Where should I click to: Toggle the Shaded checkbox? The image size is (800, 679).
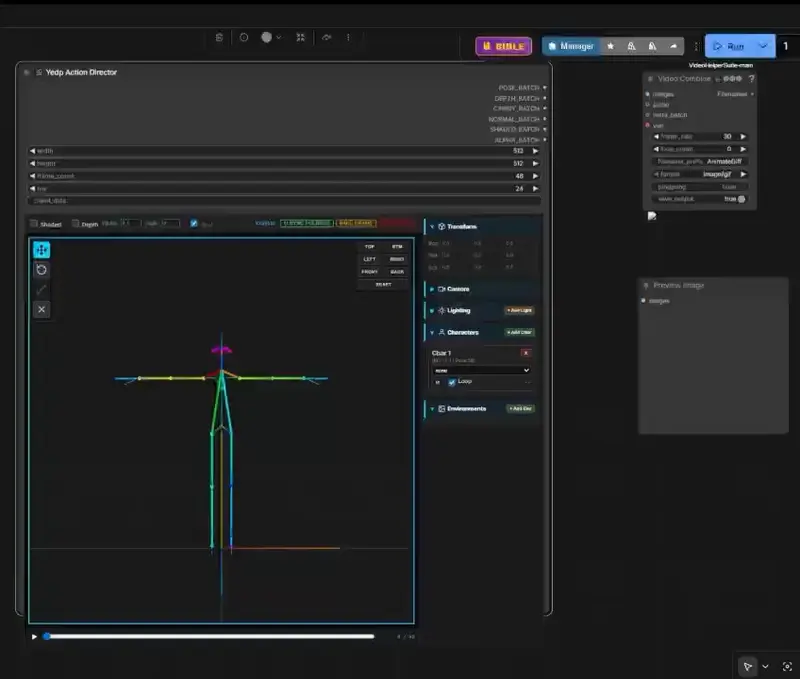click(x=34, y=223)
